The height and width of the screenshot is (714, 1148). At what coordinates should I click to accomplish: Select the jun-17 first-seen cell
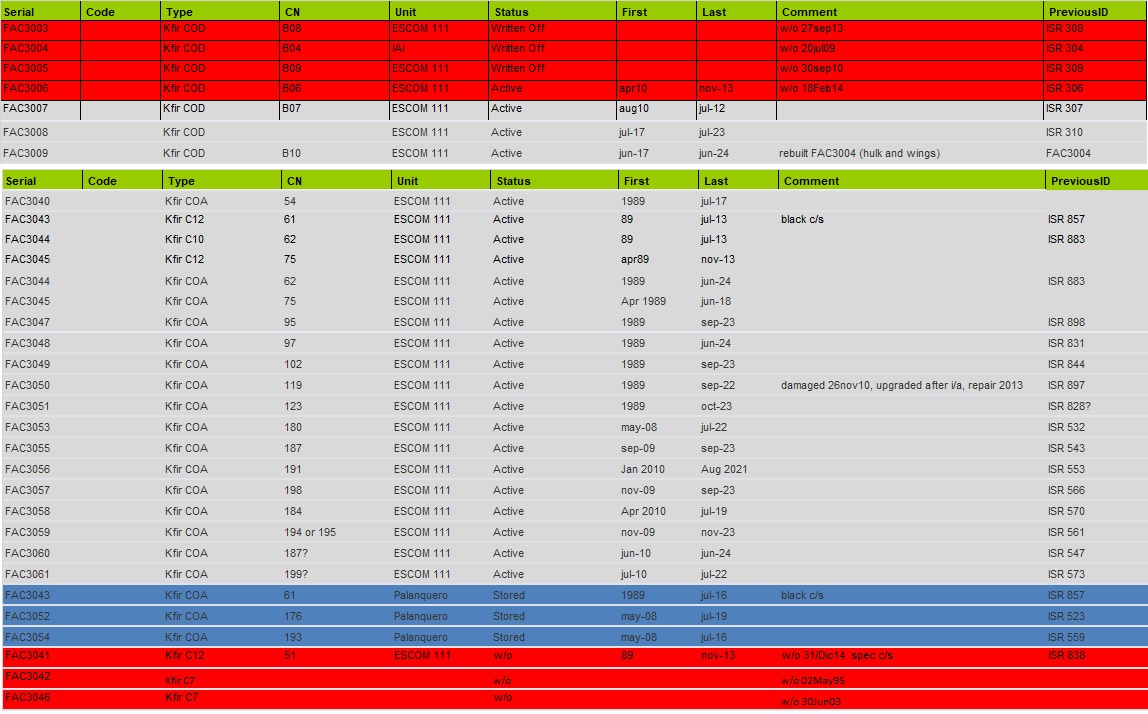click(x=633, y=154)
